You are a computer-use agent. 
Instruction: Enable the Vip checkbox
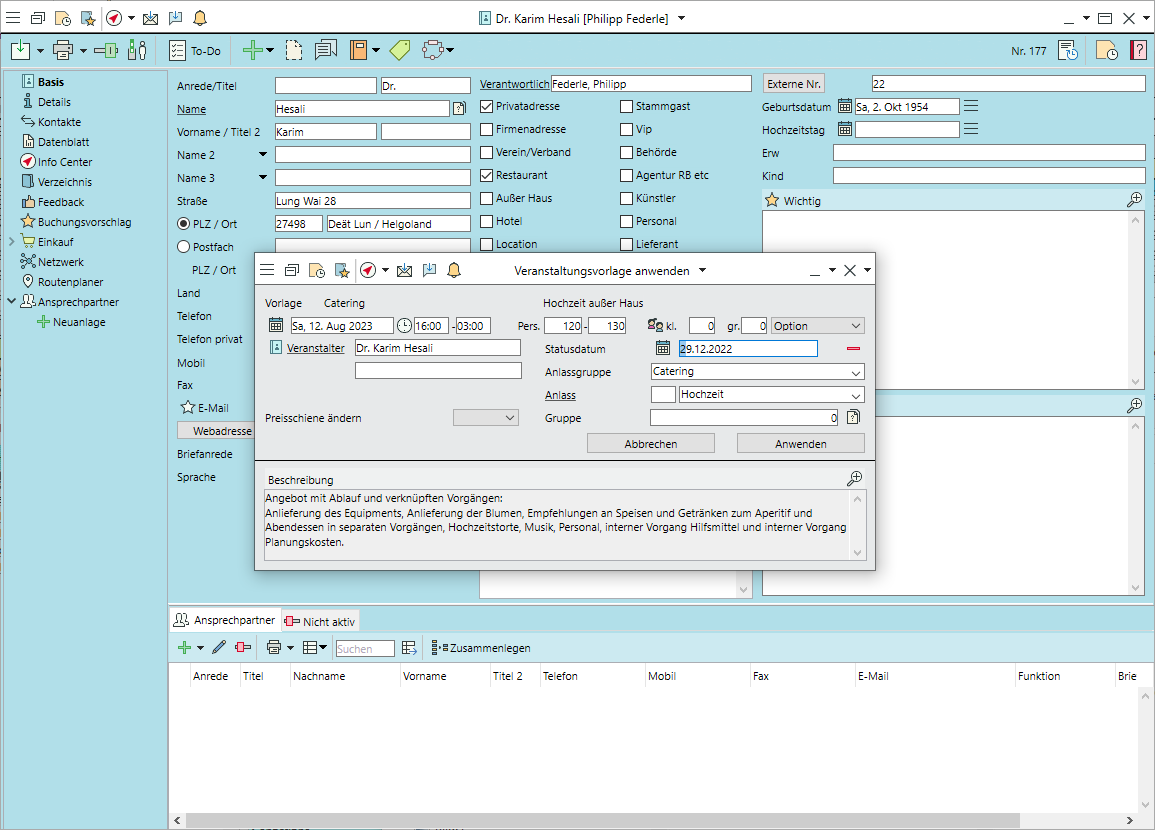click(626, 129)
